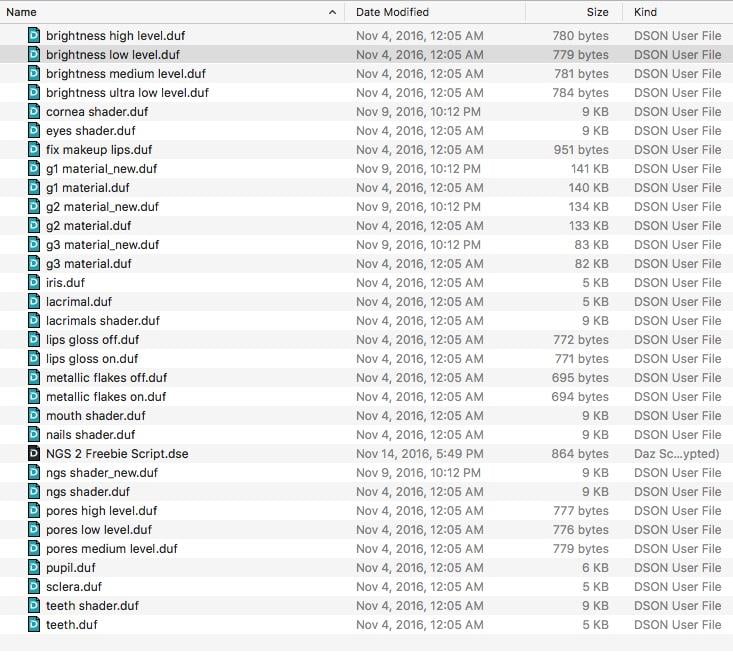
Task: Click the lips gloss on.duf icon
Action: pos(34,359)
